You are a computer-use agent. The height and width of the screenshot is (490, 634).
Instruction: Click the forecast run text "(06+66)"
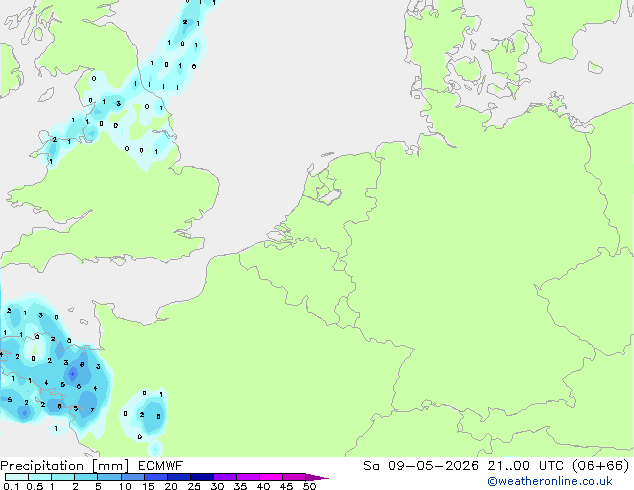(x=601, y=466)
